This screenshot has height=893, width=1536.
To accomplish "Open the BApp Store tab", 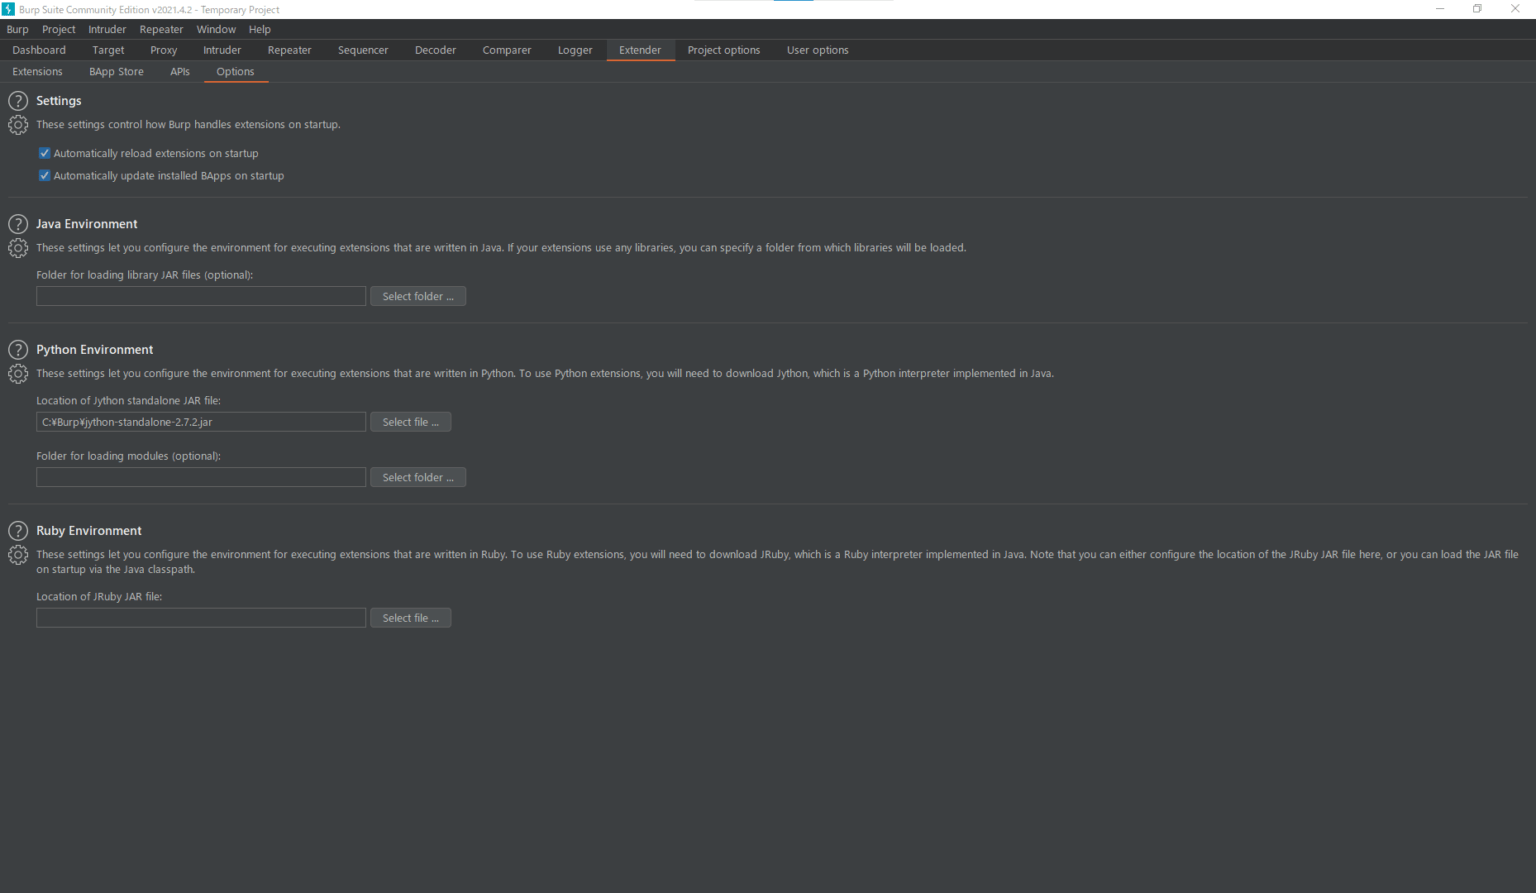I will [116, 71].
